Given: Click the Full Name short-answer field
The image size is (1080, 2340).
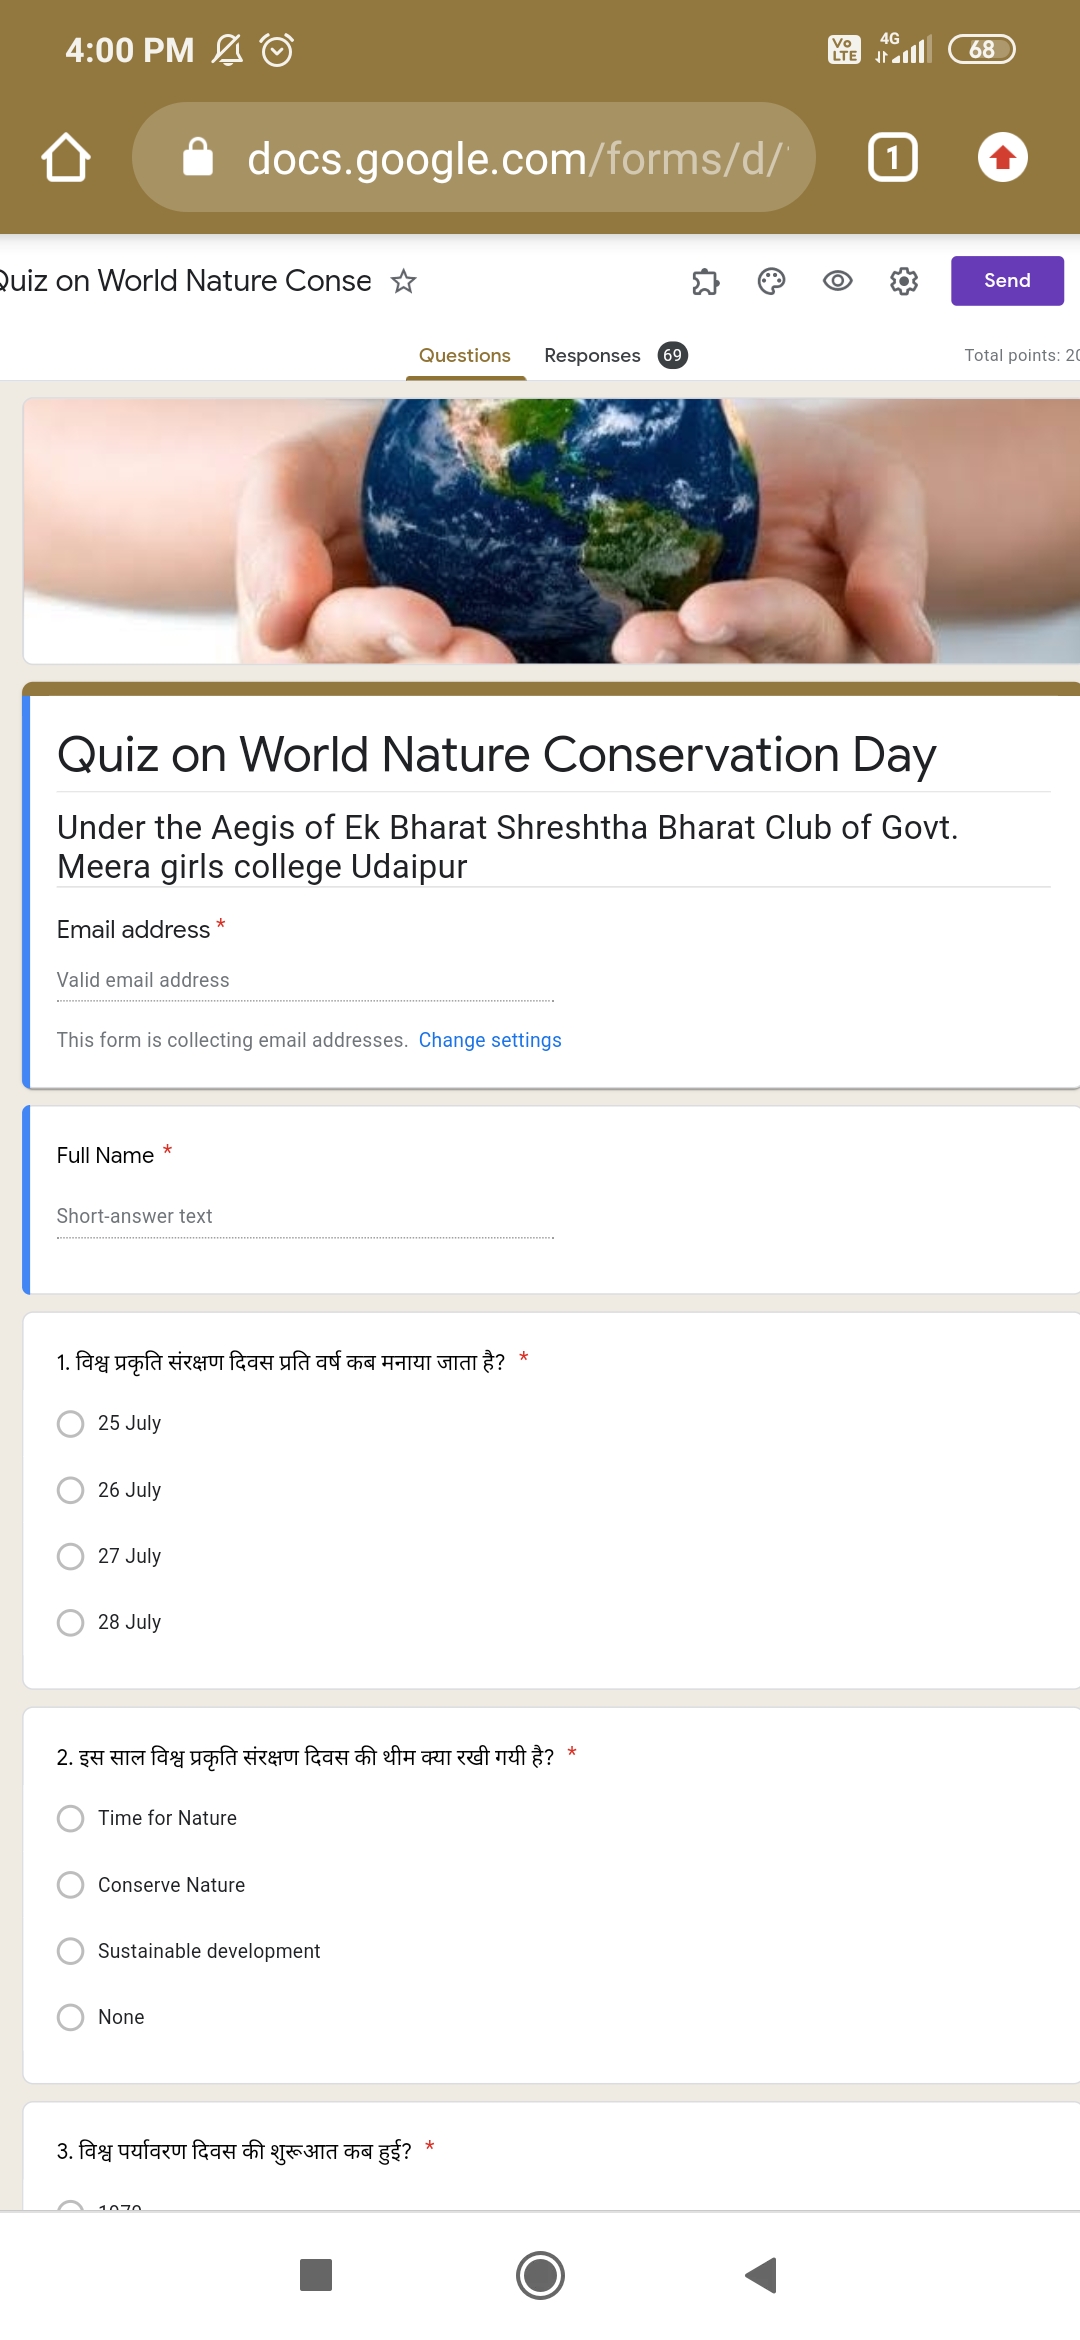Looking at the screenshot, I should pyautogui.click(x=305, y=1217).
